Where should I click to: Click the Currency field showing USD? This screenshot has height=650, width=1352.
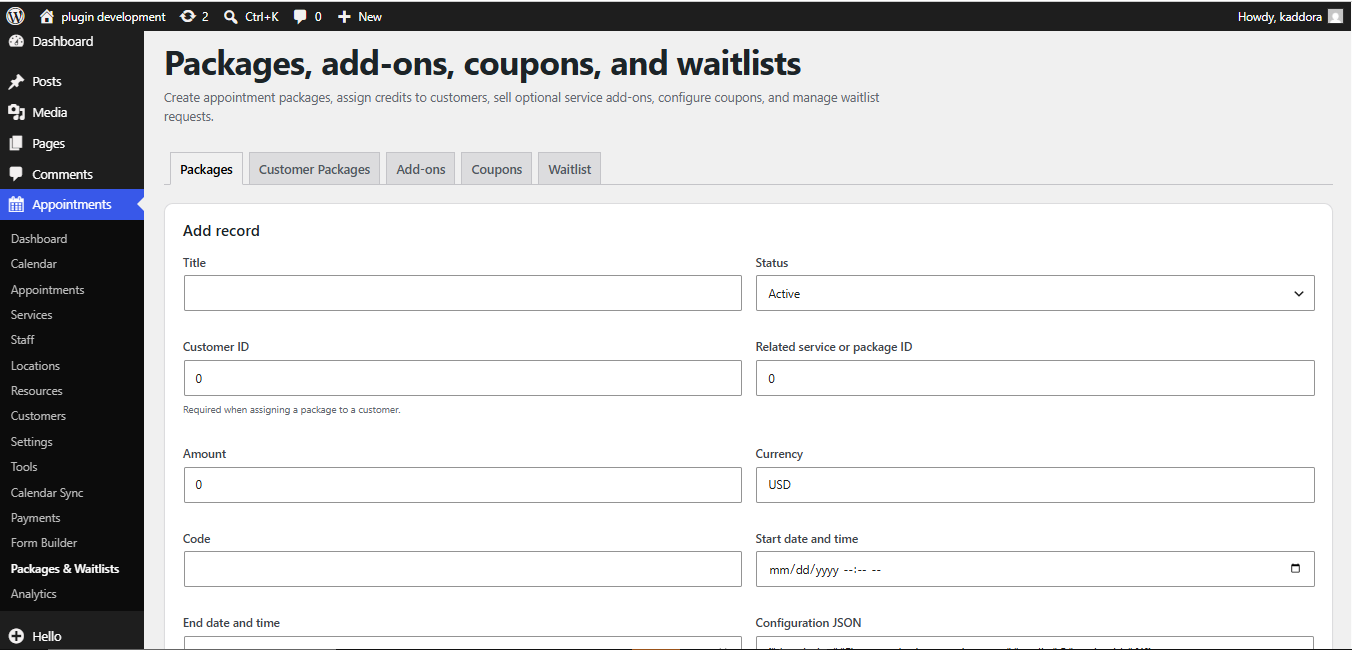(1035, 484)
